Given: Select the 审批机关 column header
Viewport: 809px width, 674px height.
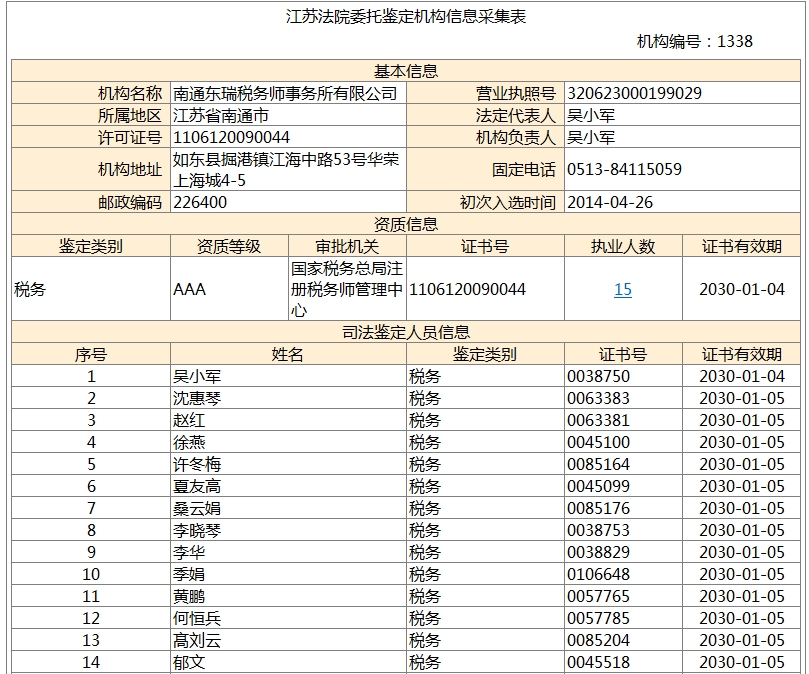Looking at the screenshot, I should click(347, 246).
